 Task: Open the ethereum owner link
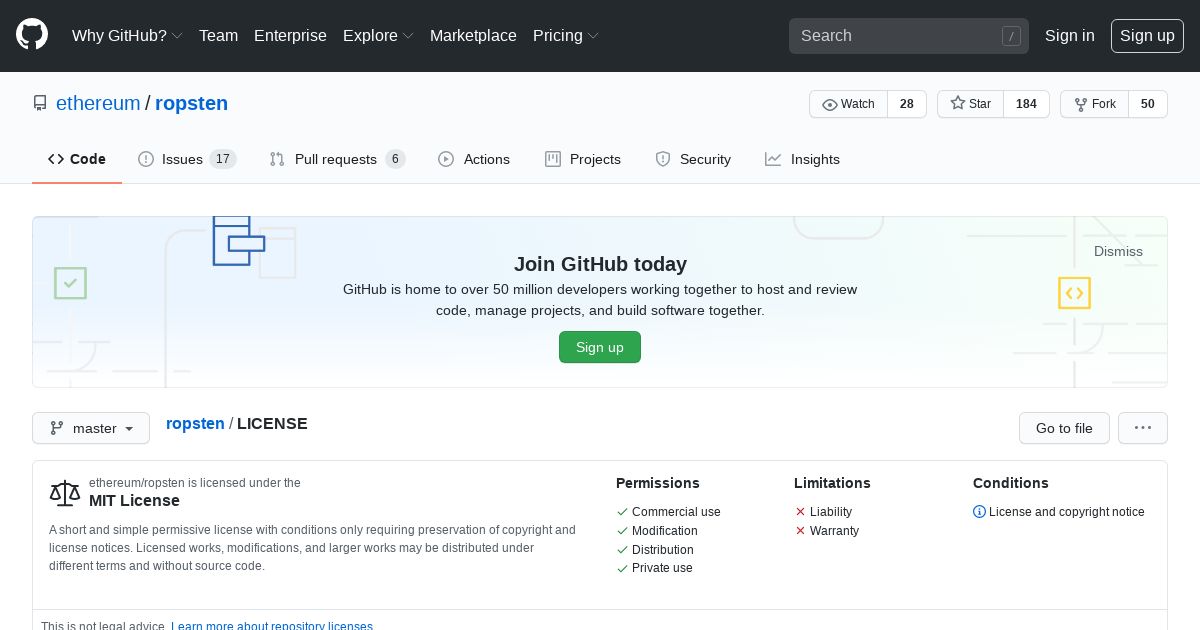98,103
